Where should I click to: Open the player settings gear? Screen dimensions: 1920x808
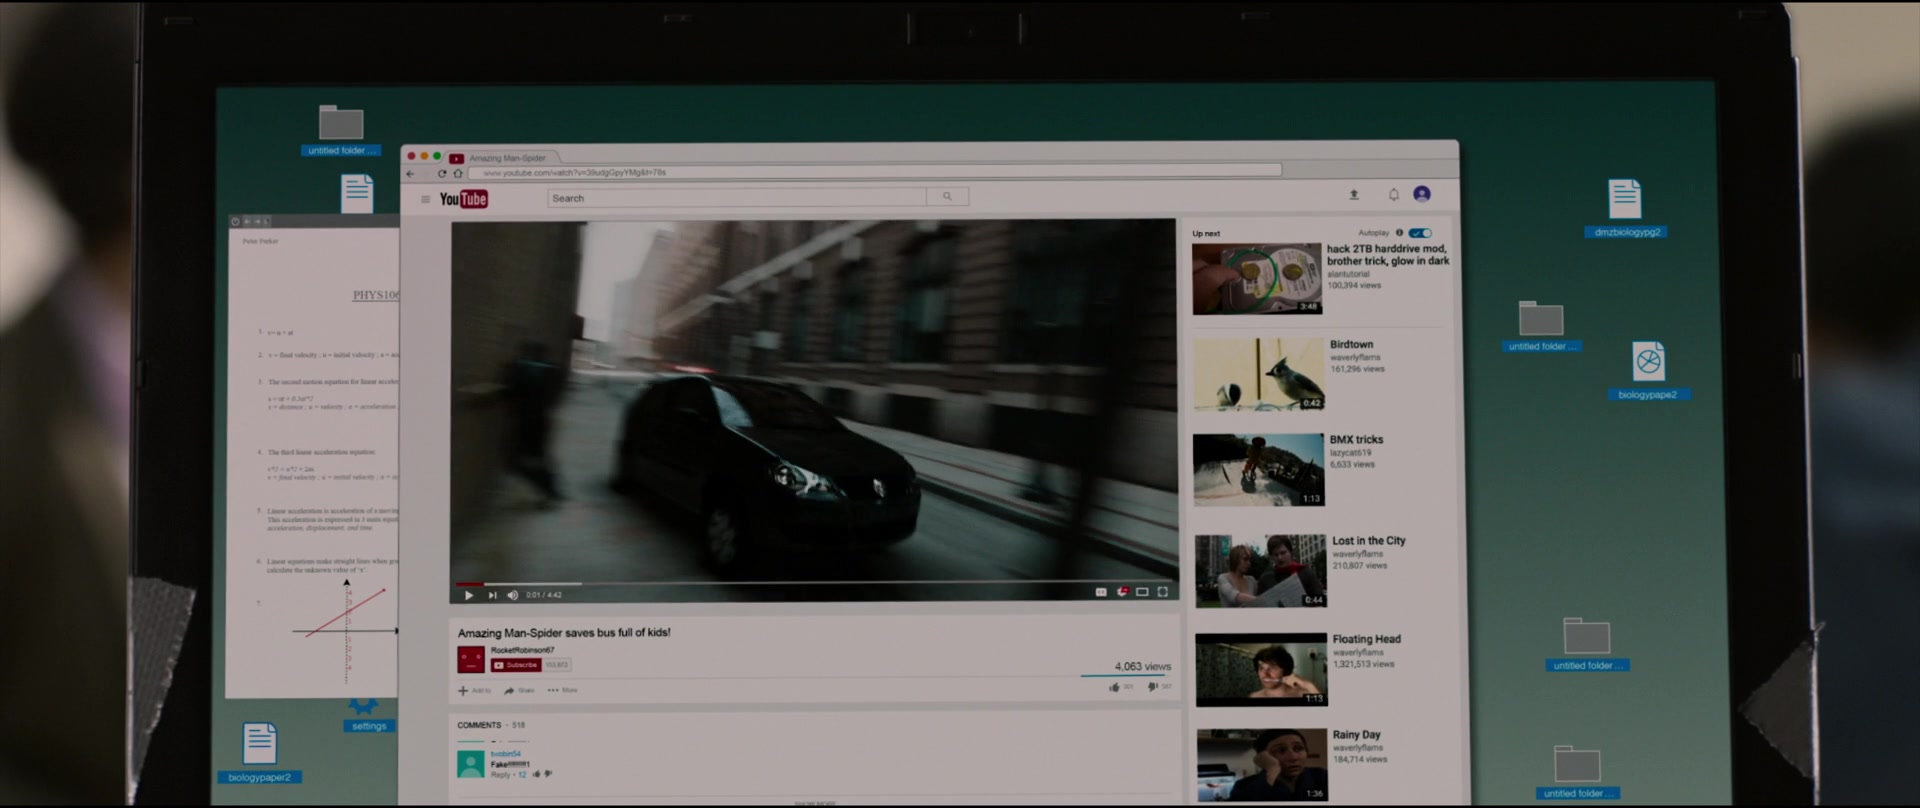point(1122,592)
